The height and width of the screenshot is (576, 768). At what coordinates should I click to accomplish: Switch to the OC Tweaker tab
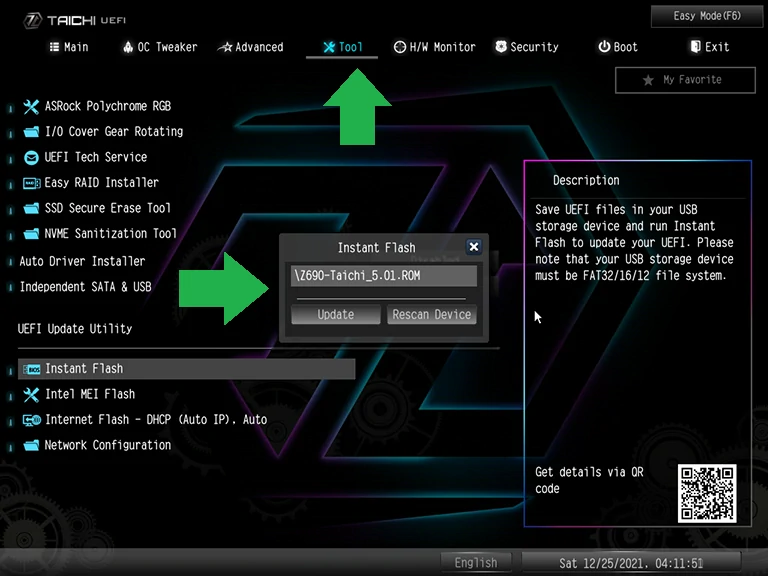coord(160,47)
